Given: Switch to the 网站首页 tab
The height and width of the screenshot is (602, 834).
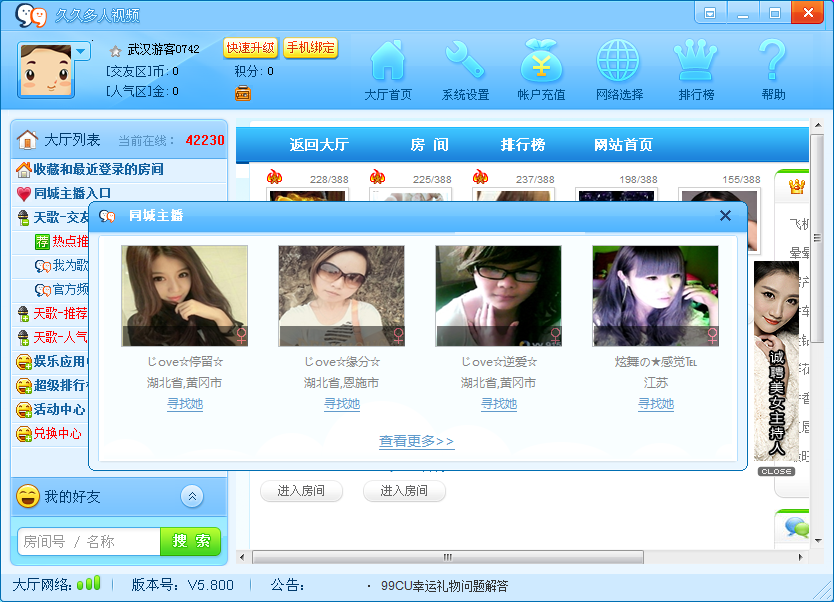Looking at the screenshot, I should tap(623, 145).
